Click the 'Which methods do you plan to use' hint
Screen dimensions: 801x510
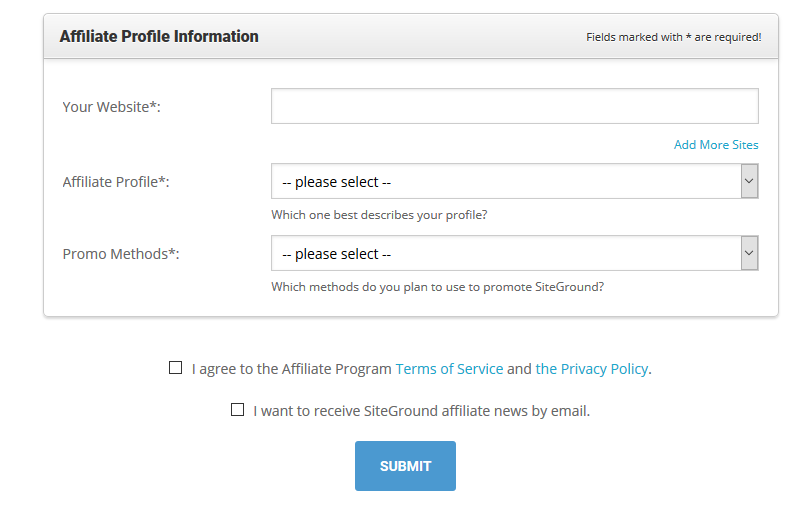pyautogui.click(x=437, y=287)
